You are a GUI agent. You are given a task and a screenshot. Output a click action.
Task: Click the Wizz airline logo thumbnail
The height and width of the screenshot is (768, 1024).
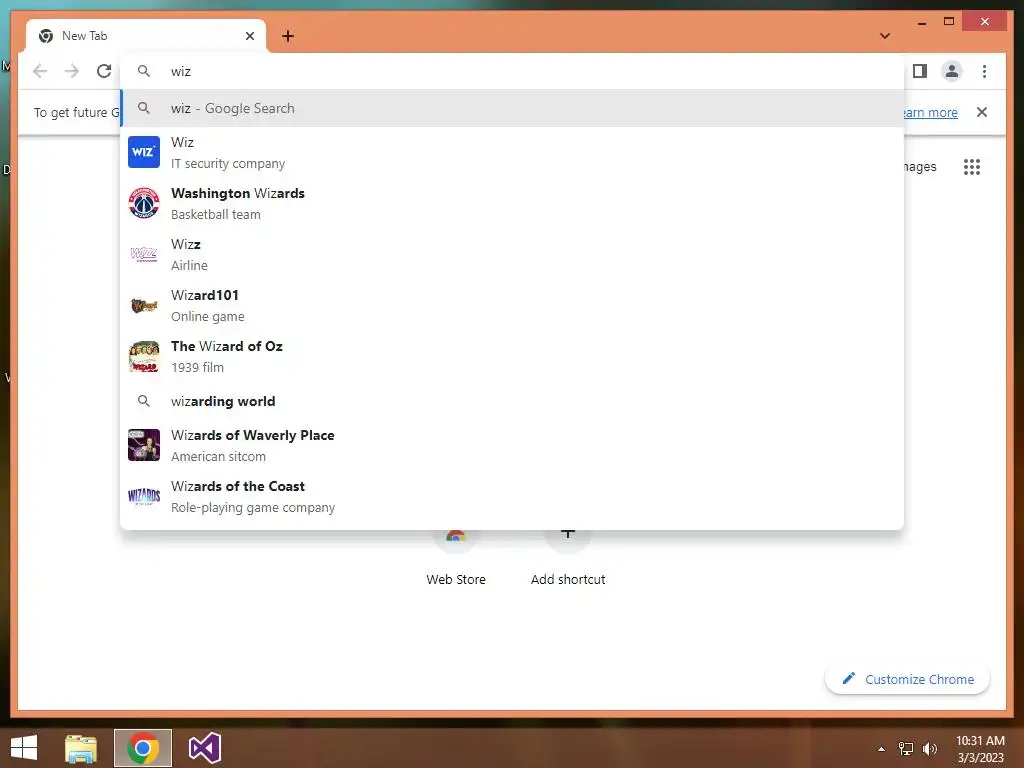pos(144,254)
